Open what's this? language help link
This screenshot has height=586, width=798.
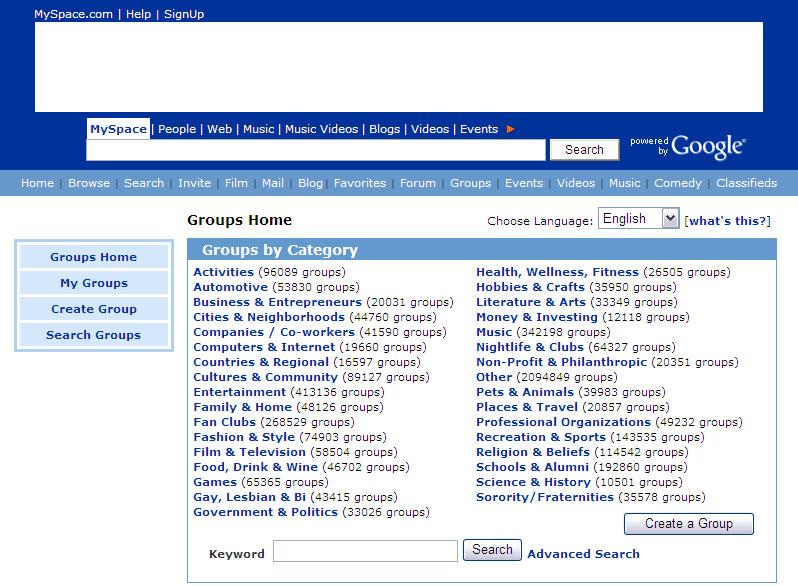[x=727, y=221]
